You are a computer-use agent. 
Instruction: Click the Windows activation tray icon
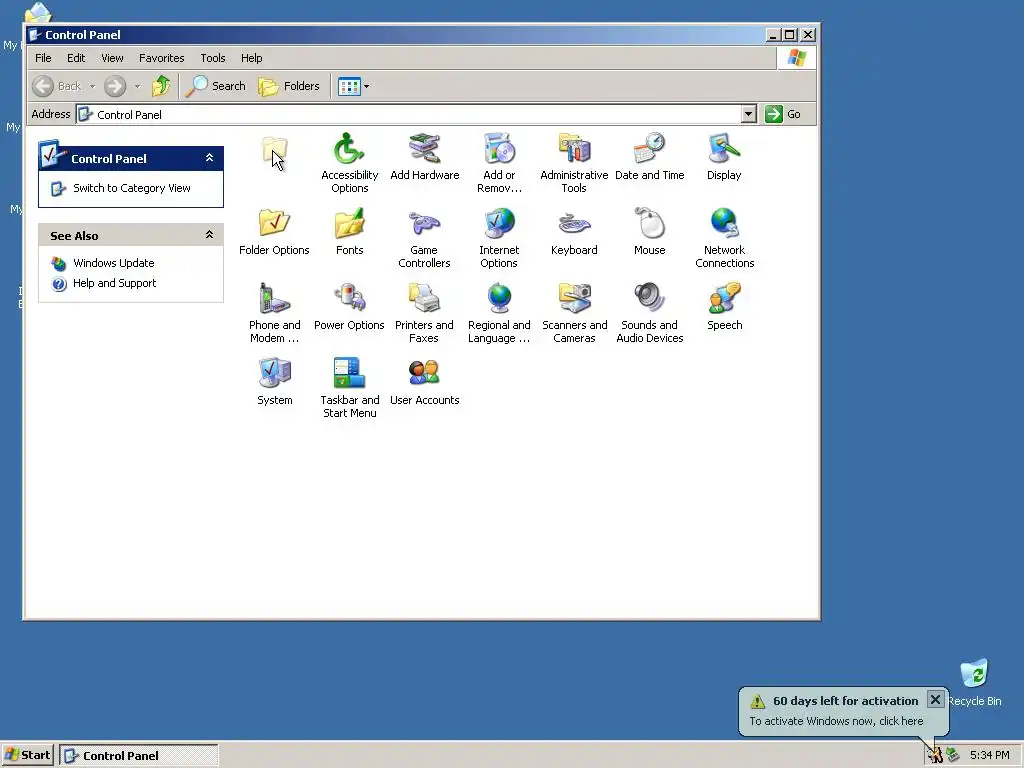point(935,756)
